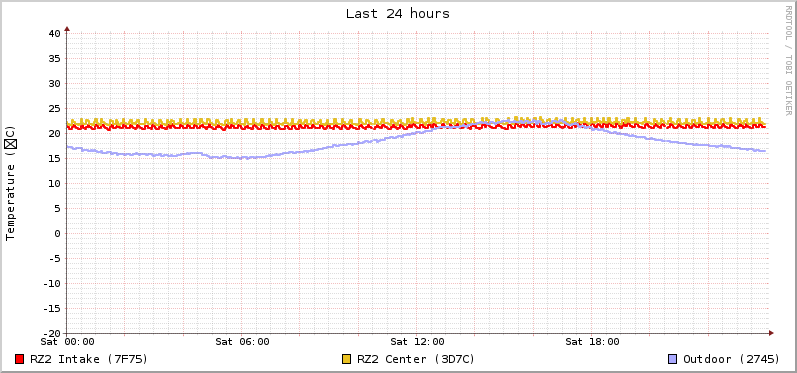
Task: Click the 'Sat 06:00' x-axis label
Action: [x=242, y=341]
